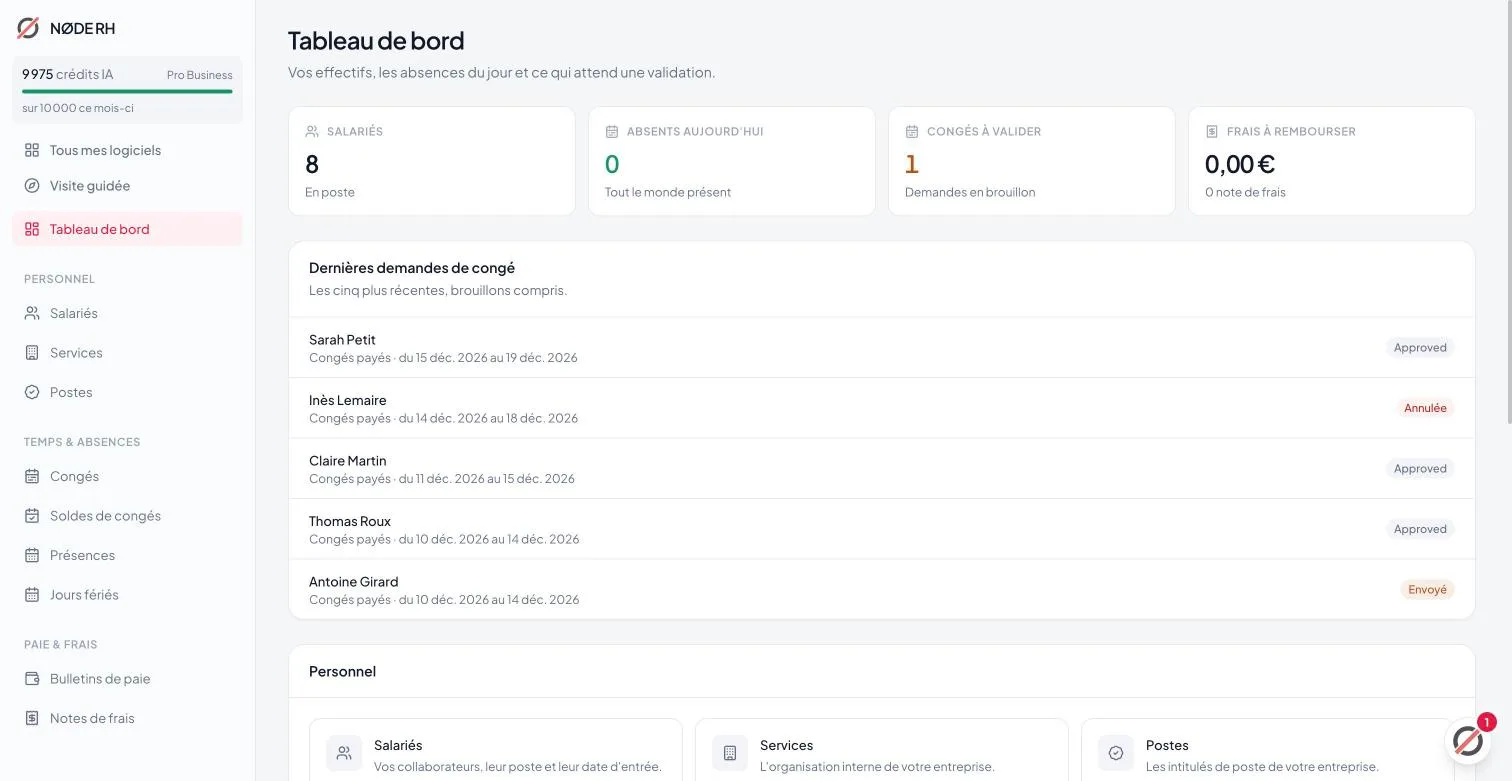Select Jours fériés menu item

[127, 595]
